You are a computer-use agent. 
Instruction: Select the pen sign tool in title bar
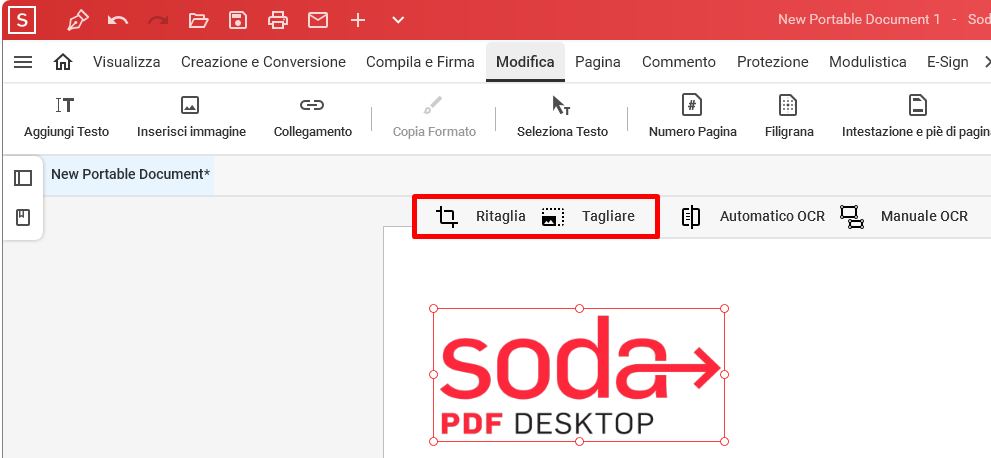(78, 20)
